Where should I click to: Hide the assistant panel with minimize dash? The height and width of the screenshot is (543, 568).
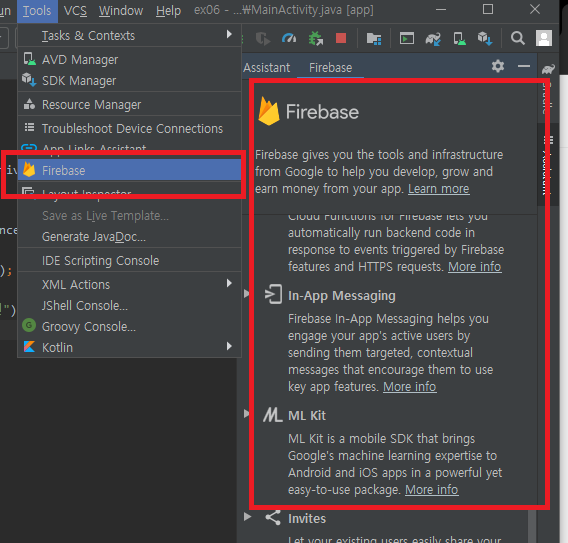click(x=524, y=66)
